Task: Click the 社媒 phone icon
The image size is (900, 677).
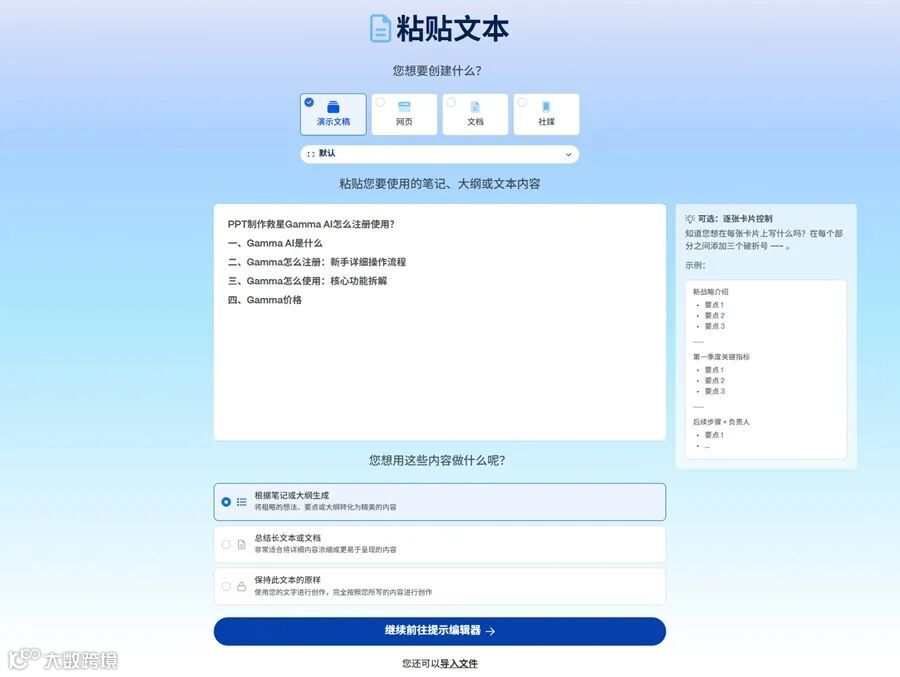Action: (546, 107)
